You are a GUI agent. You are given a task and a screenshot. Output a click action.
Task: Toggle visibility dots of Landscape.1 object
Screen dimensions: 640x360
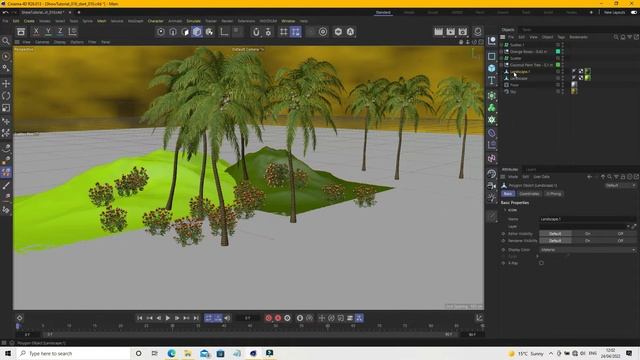563,71
